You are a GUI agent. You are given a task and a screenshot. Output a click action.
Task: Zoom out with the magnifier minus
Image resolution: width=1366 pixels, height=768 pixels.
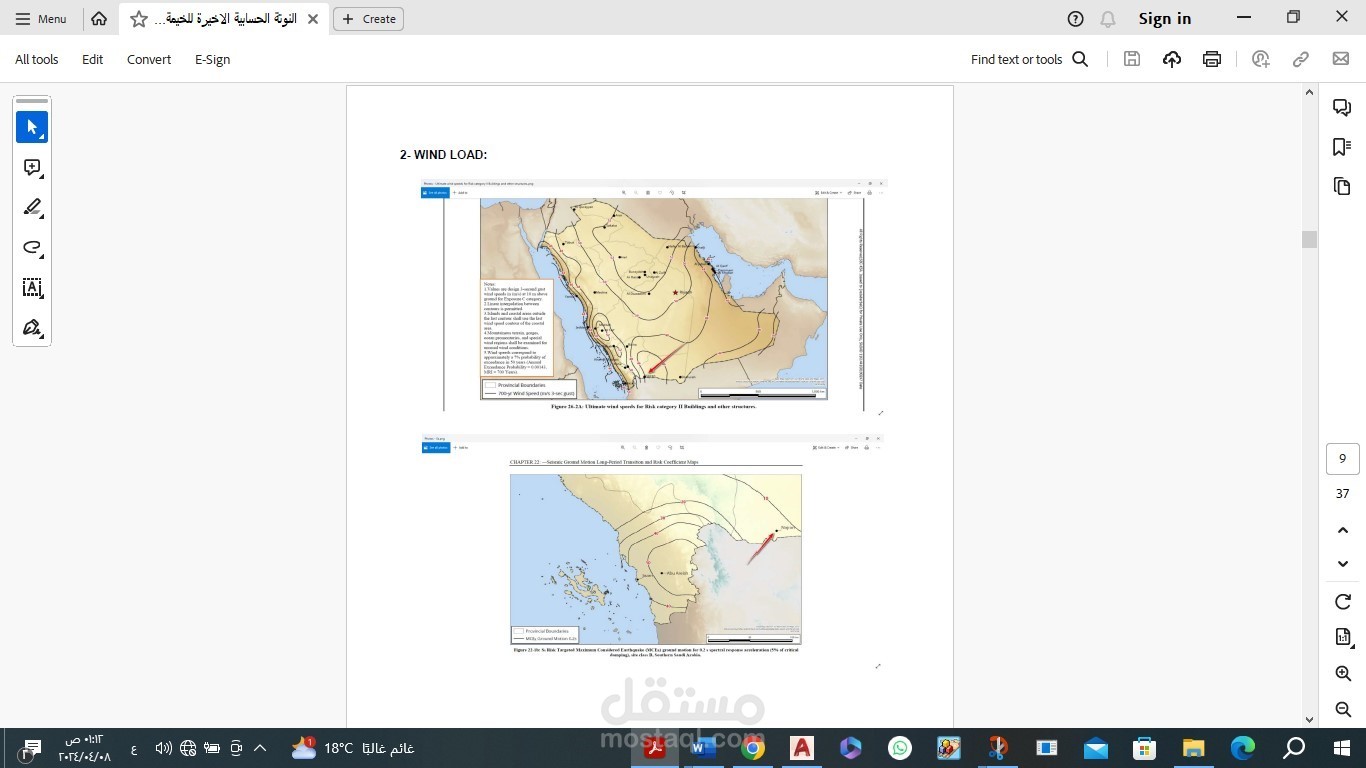click(1343, 709)
